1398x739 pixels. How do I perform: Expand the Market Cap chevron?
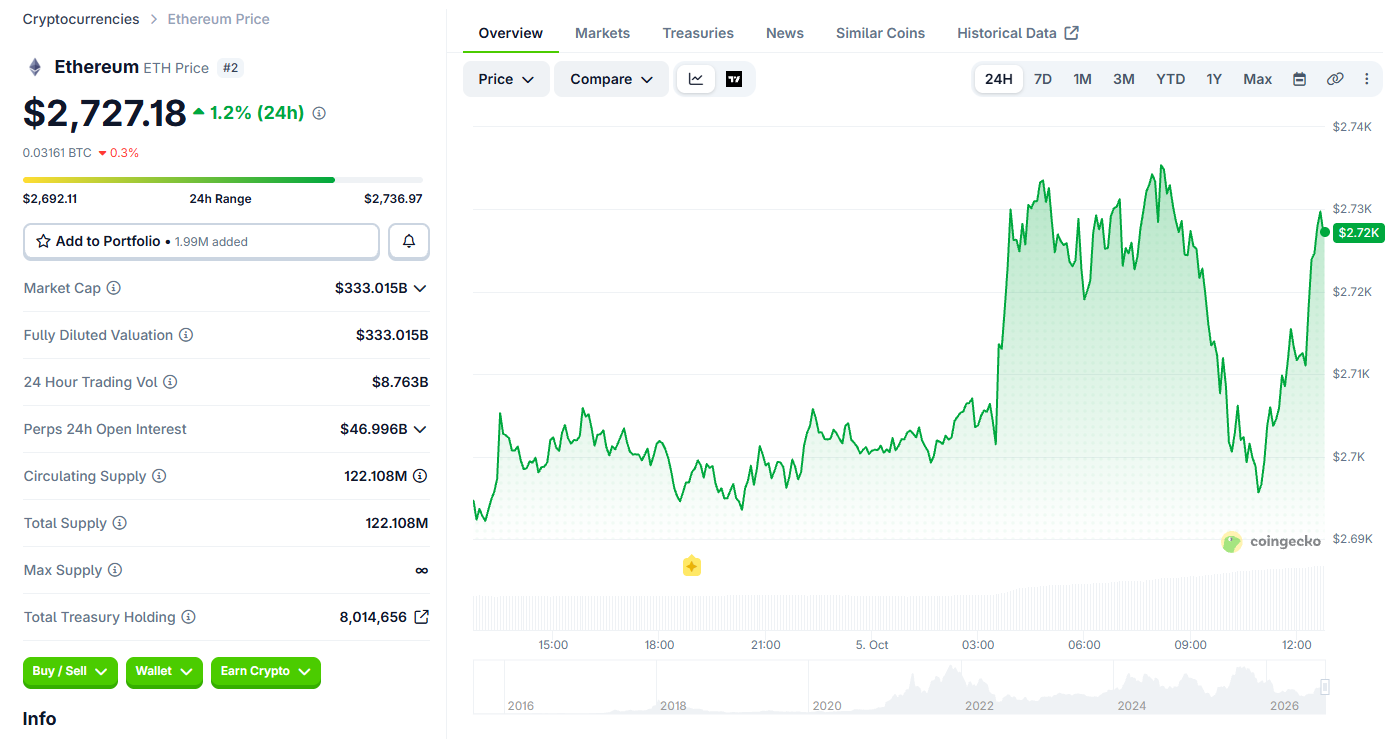(x=420, y=288)
